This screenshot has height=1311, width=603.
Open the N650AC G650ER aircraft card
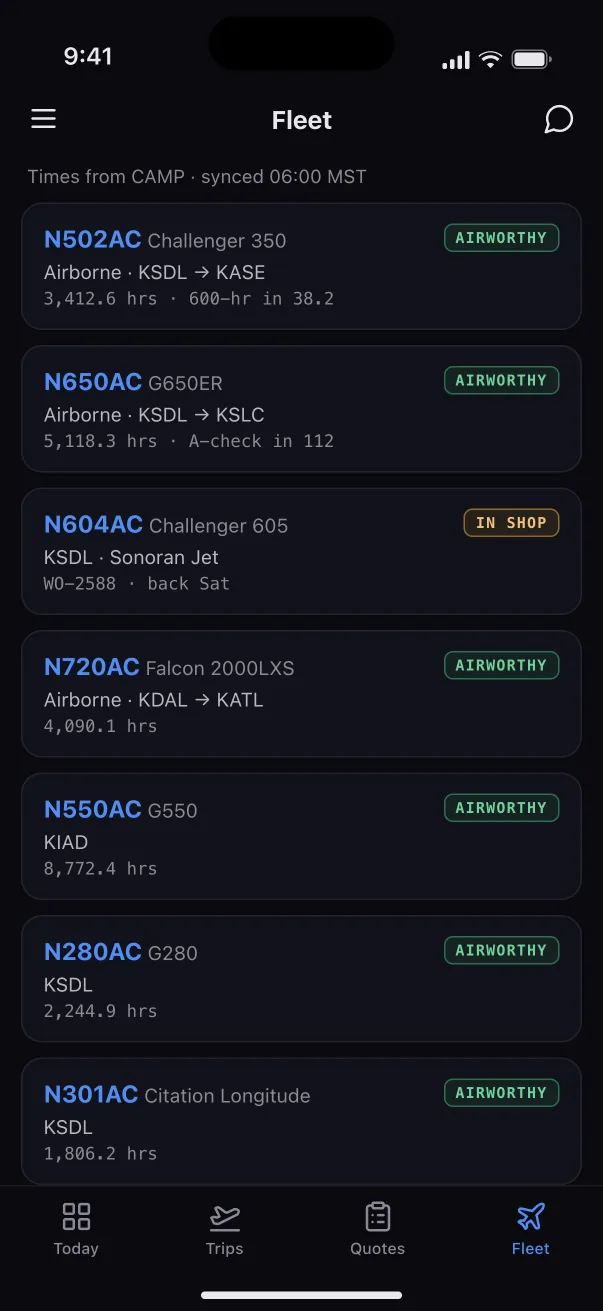click(301, 408)
